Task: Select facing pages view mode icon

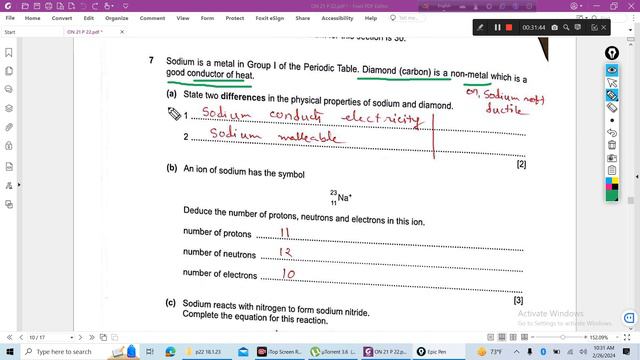Action: click(x=513, y=337)
